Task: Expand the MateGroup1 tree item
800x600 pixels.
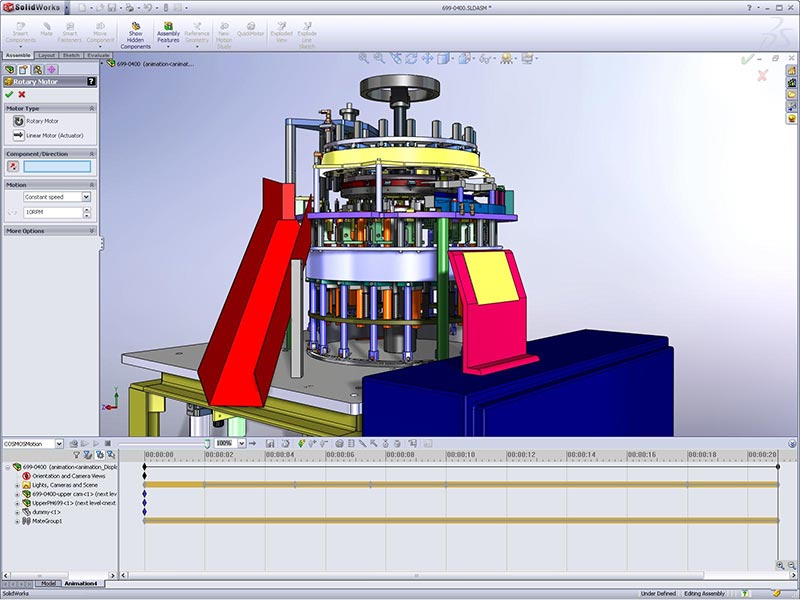Action: [17, 521]
